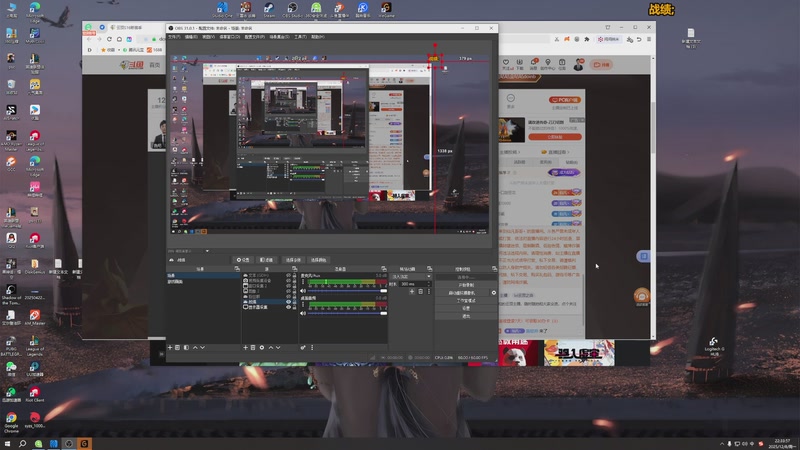Open preview scaling dropdown under preview
800x450 pixels.
pos(207,251)
